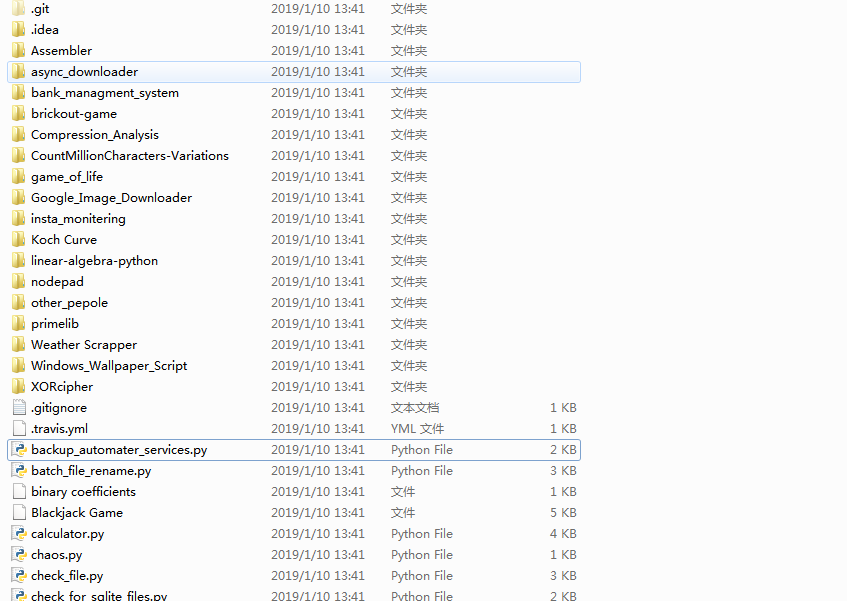The width and height of the screenshot is (847, 601).
Task: Click the Blackjack Game file icon
Action: pos(19,513)
